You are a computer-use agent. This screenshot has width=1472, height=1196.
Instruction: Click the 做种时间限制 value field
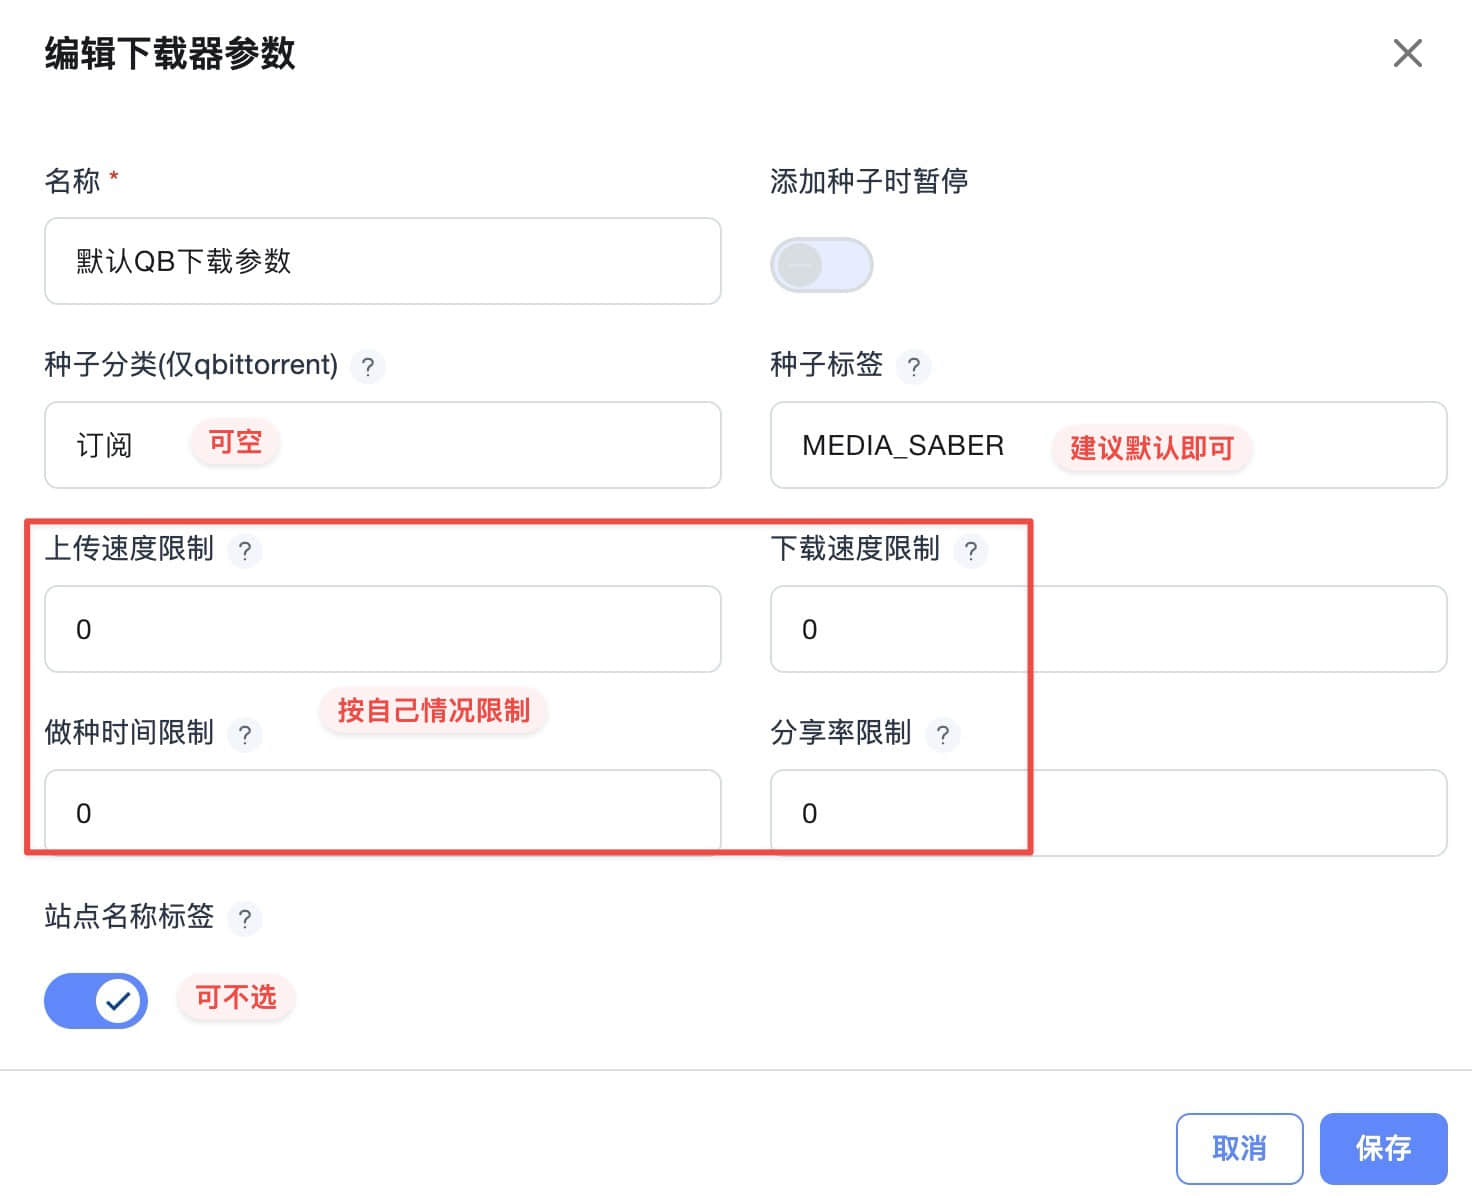pos(382,813)
